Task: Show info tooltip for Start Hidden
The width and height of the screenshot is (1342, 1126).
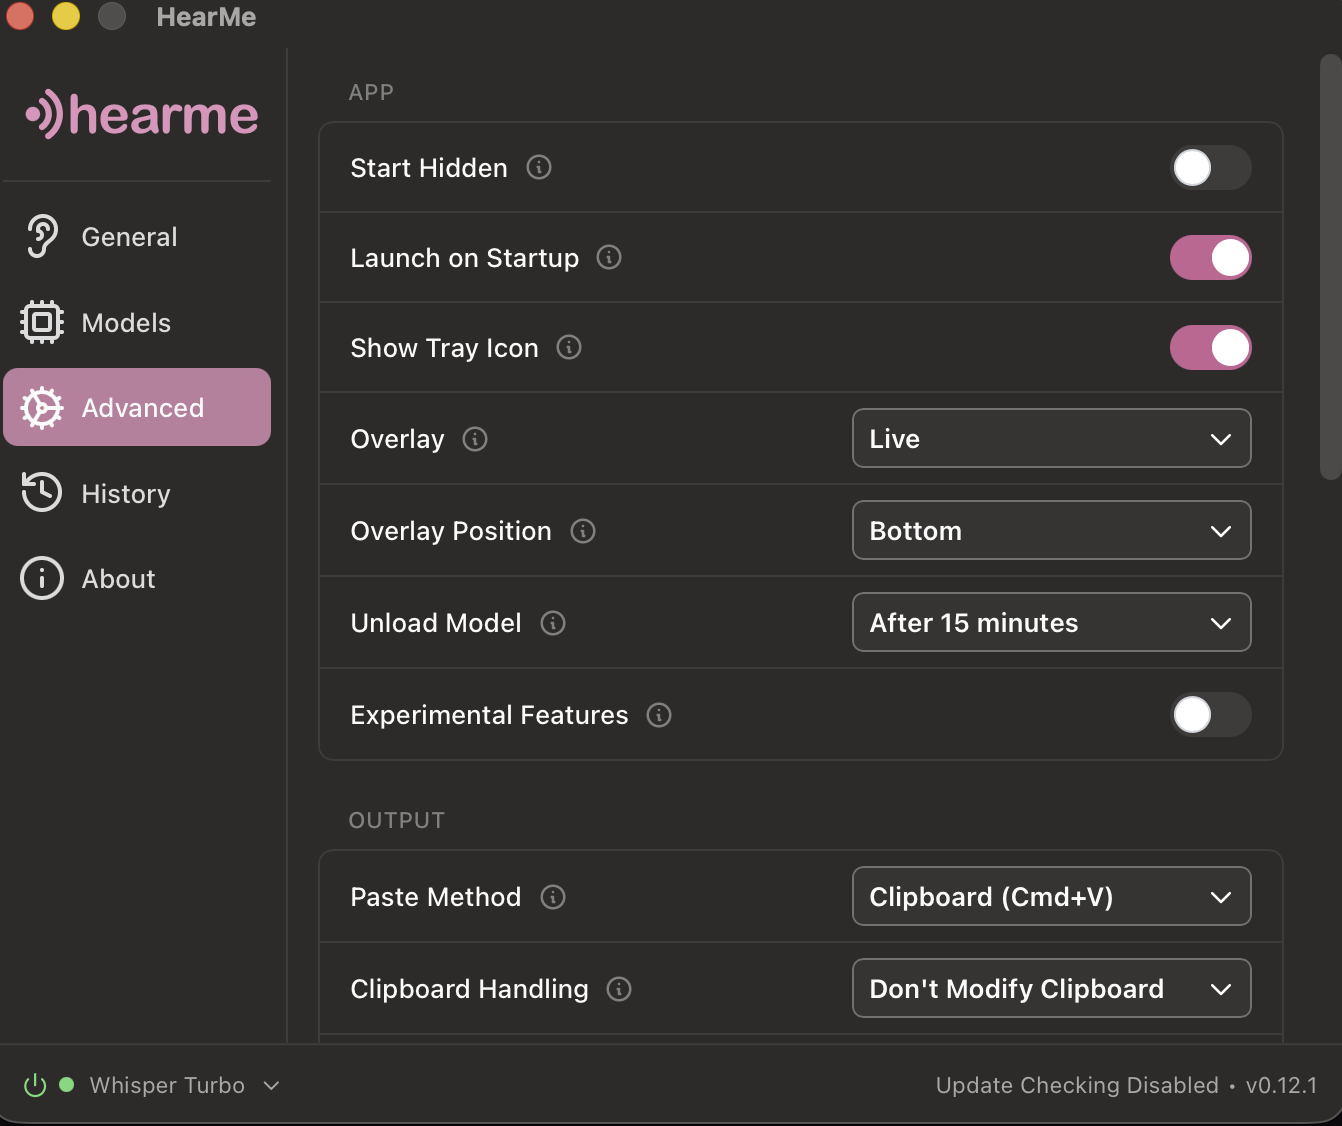Action: tap(539, 167)
